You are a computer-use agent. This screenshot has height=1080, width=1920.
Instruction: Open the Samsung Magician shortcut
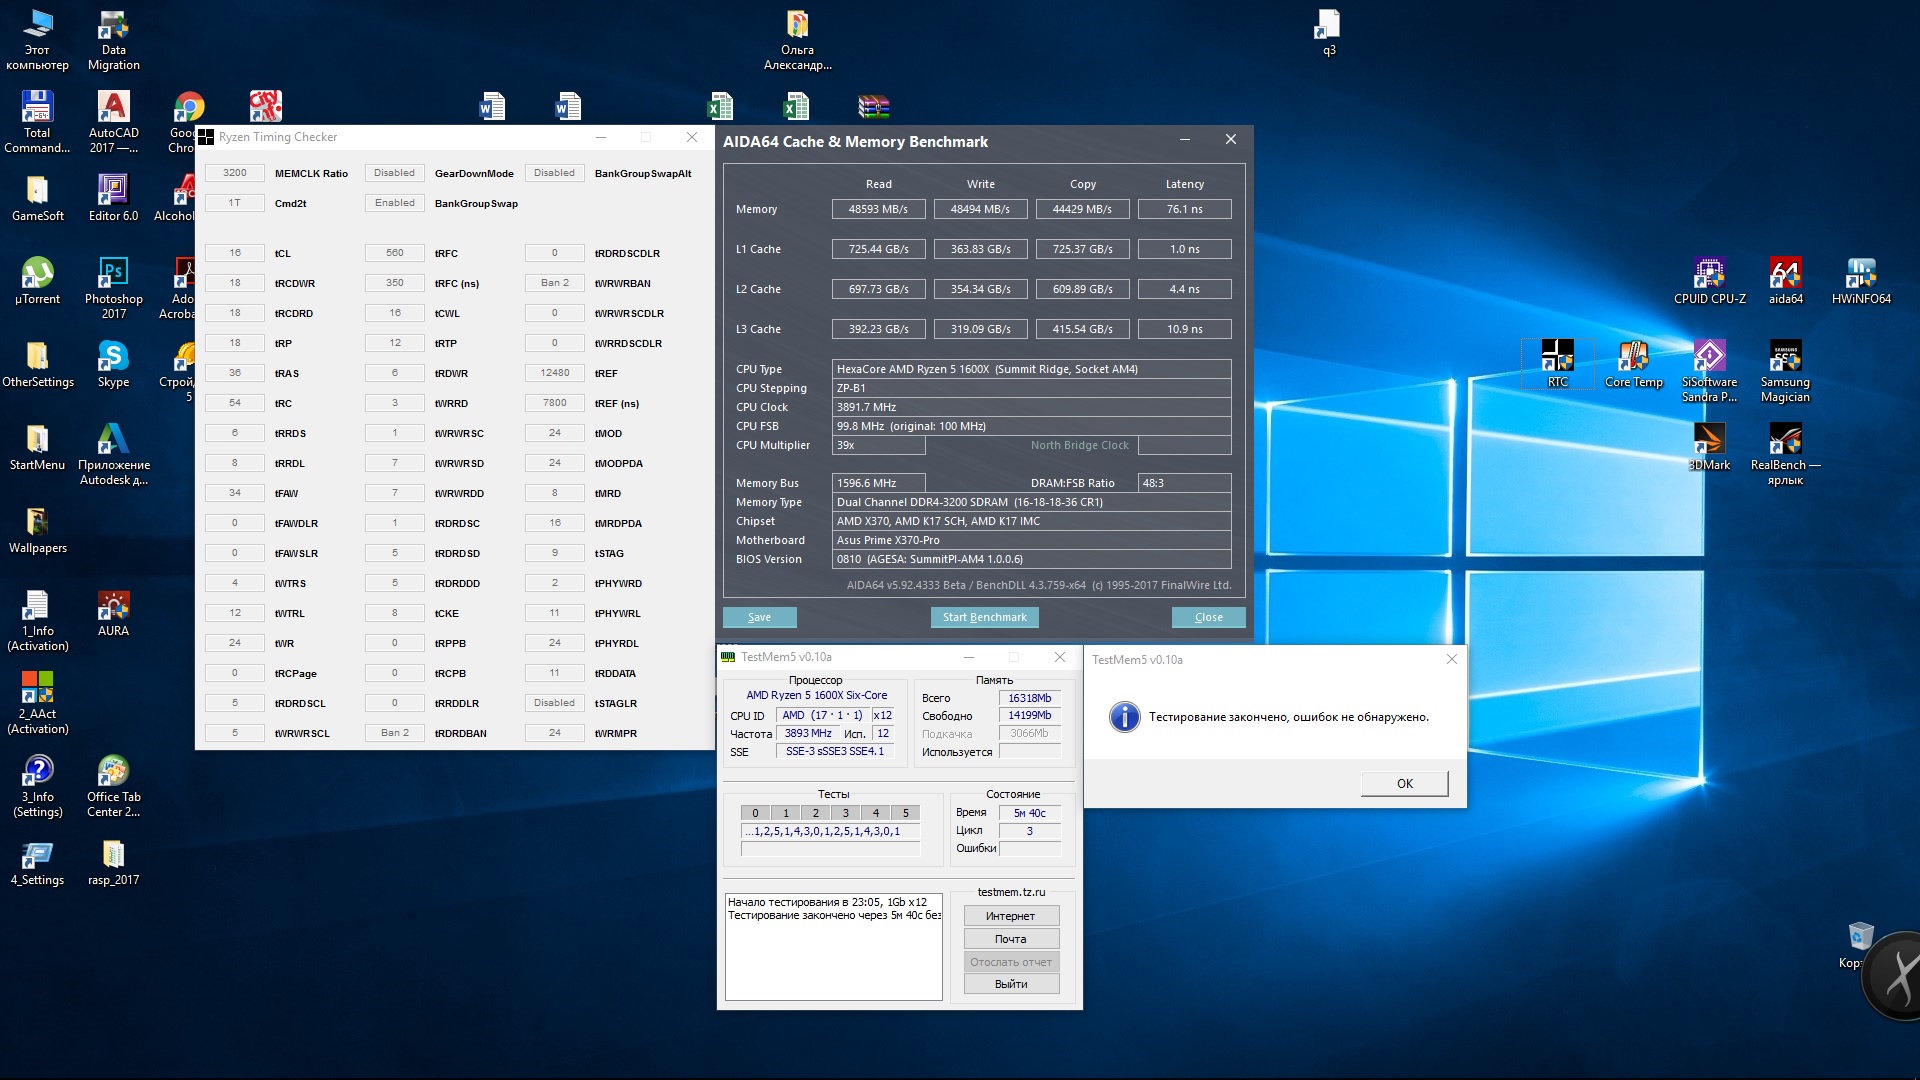coord(1785,357)
